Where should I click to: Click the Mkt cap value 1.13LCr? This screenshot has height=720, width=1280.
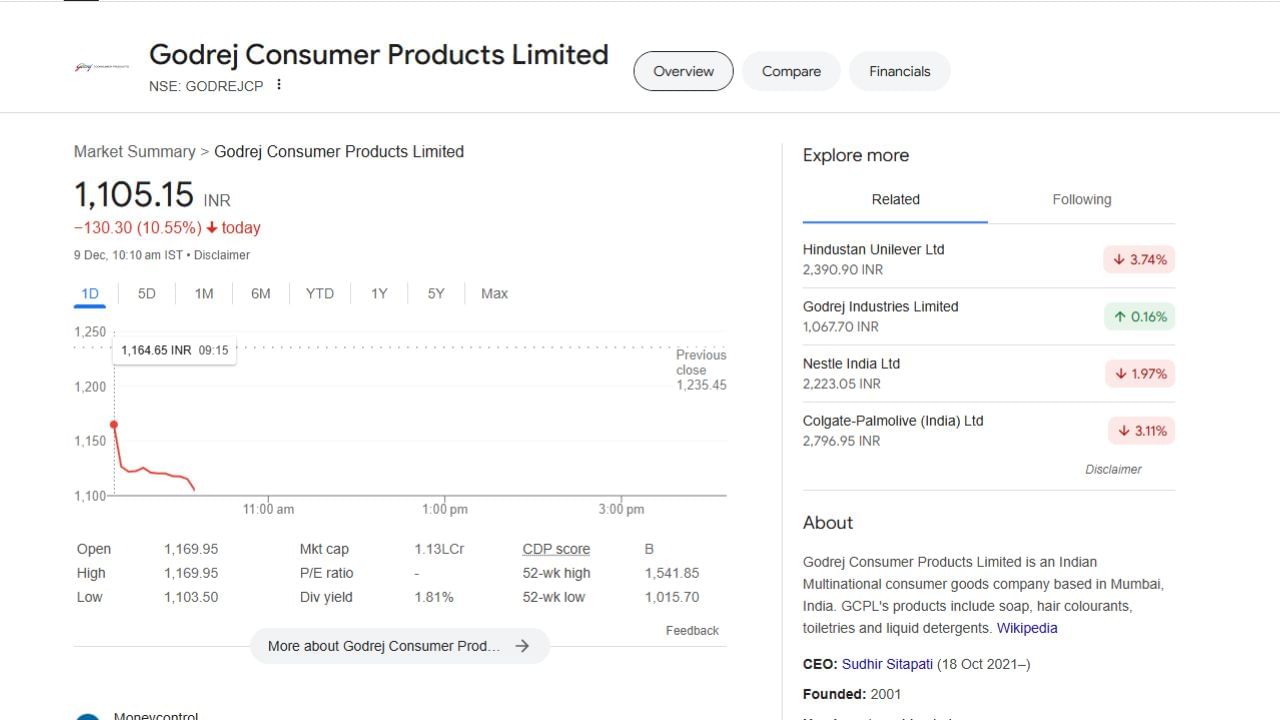click(439, 549)
